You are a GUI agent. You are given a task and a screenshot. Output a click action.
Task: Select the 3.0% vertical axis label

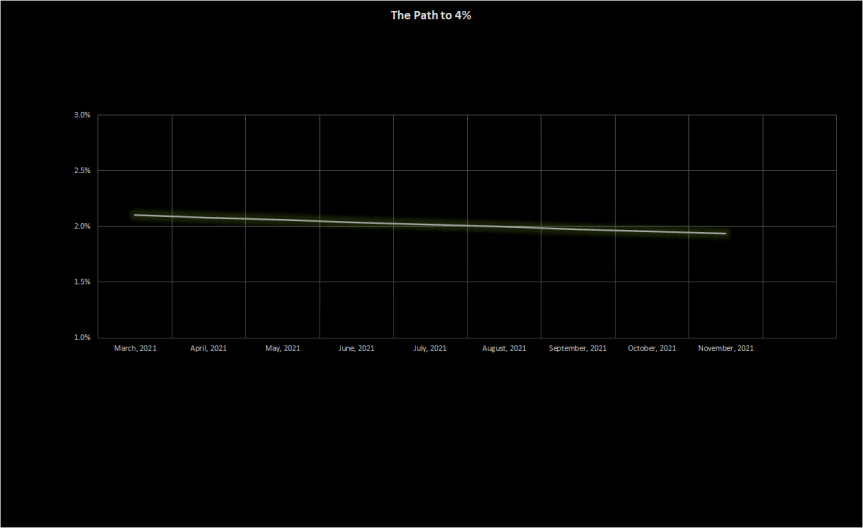pyautogui.click(x=81, y=115)
